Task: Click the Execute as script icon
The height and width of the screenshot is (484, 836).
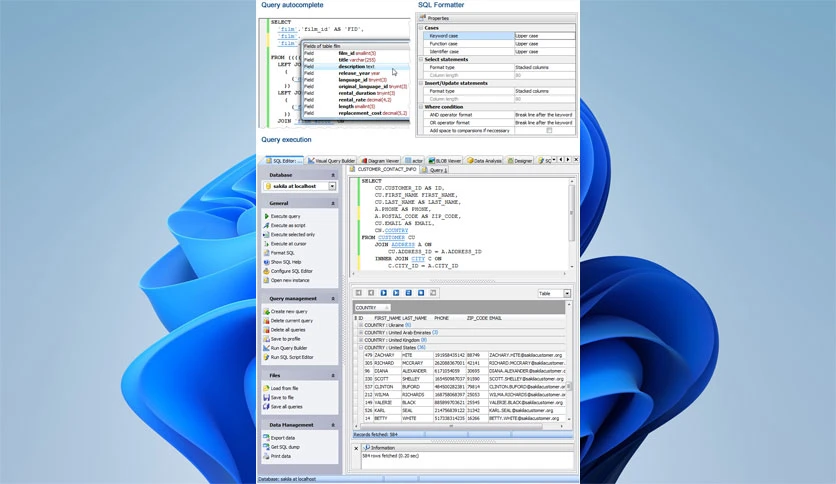Action: pyautogui.click(x=267, y=225)
